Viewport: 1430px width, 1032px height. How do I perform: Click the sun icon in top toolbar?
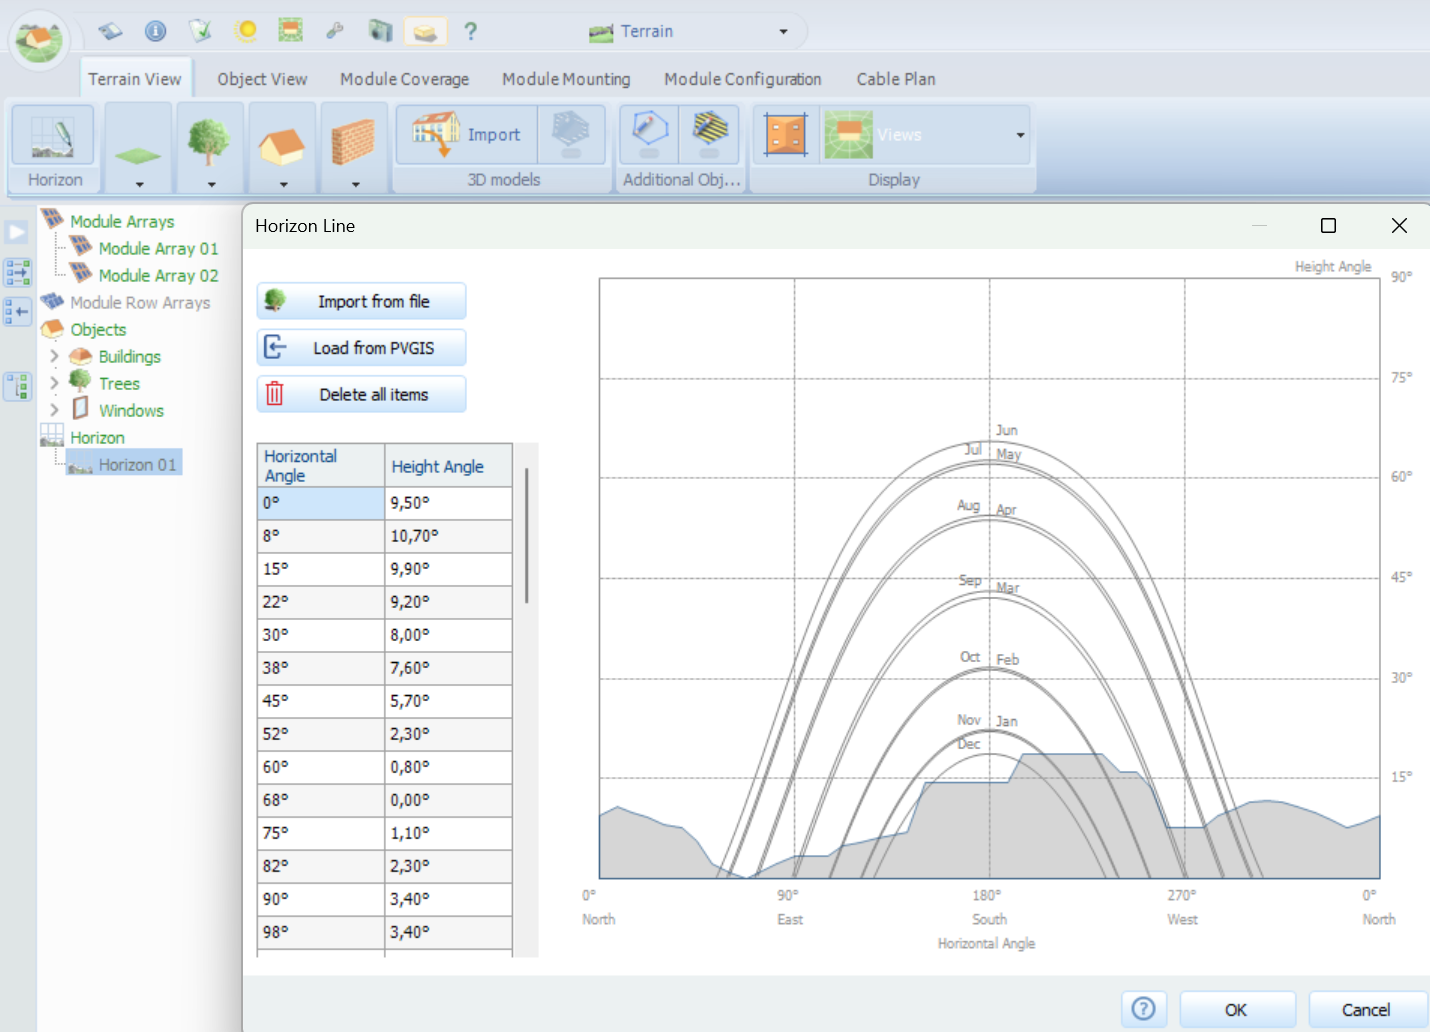tap(246, 31)
